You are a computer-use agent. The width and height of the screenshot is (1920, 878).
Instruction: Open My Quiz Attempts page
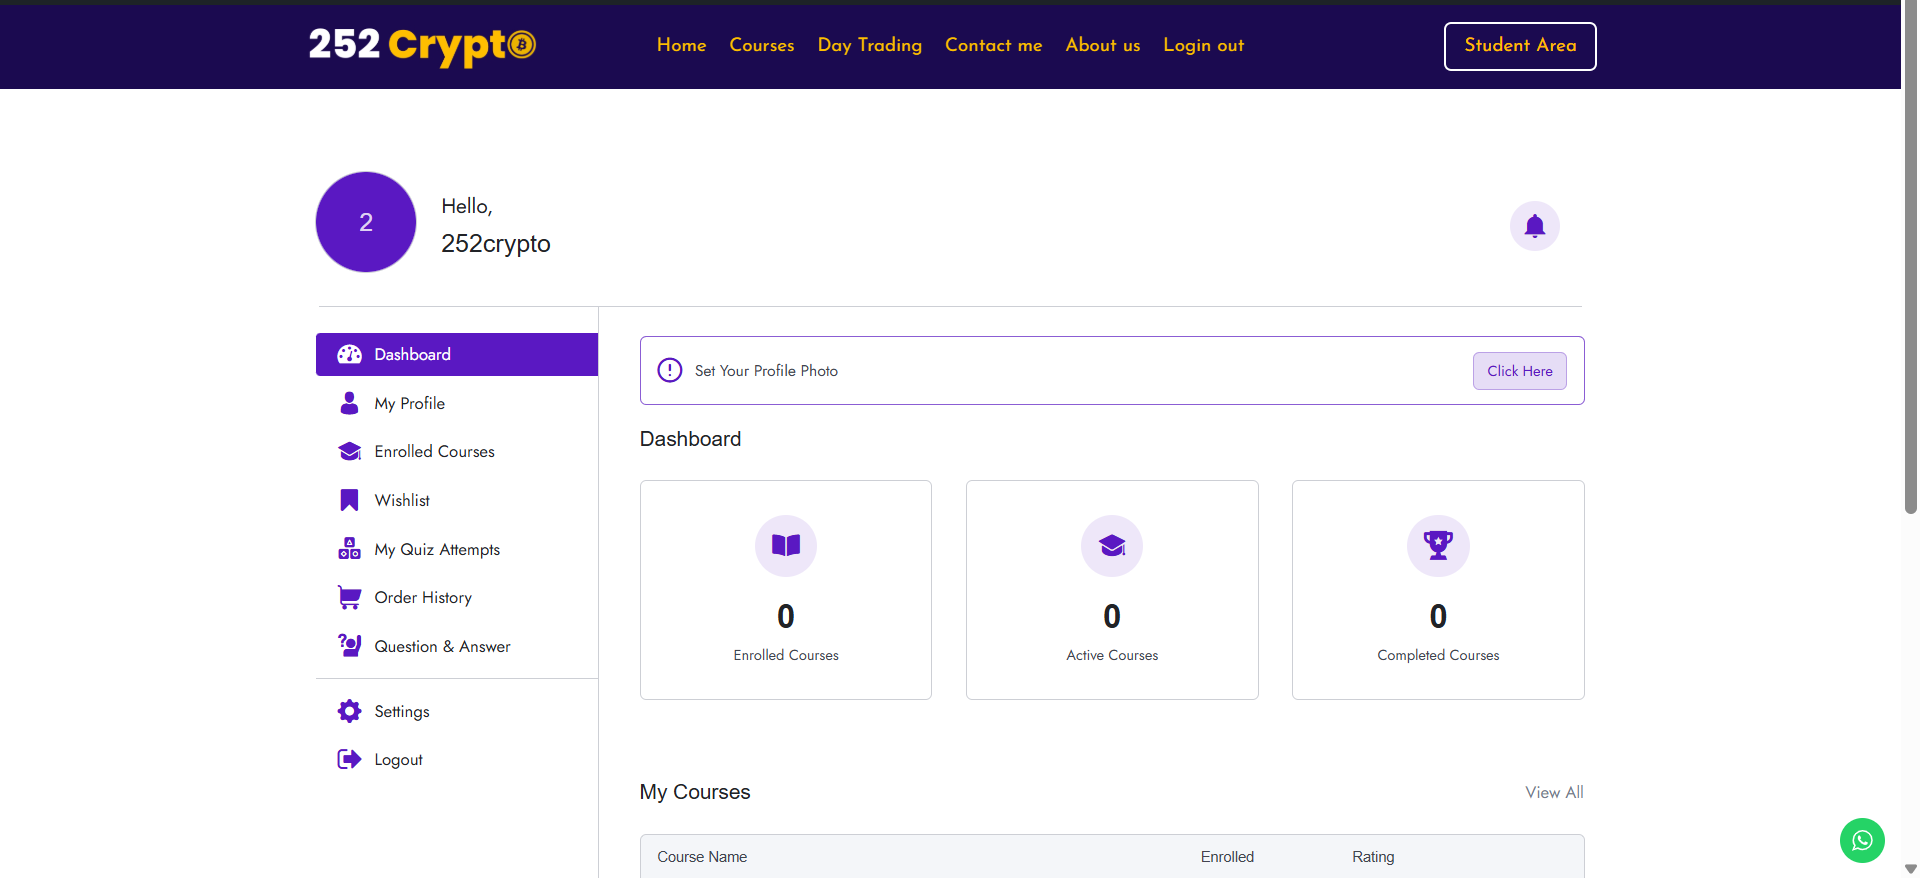[x=437, y=549]
